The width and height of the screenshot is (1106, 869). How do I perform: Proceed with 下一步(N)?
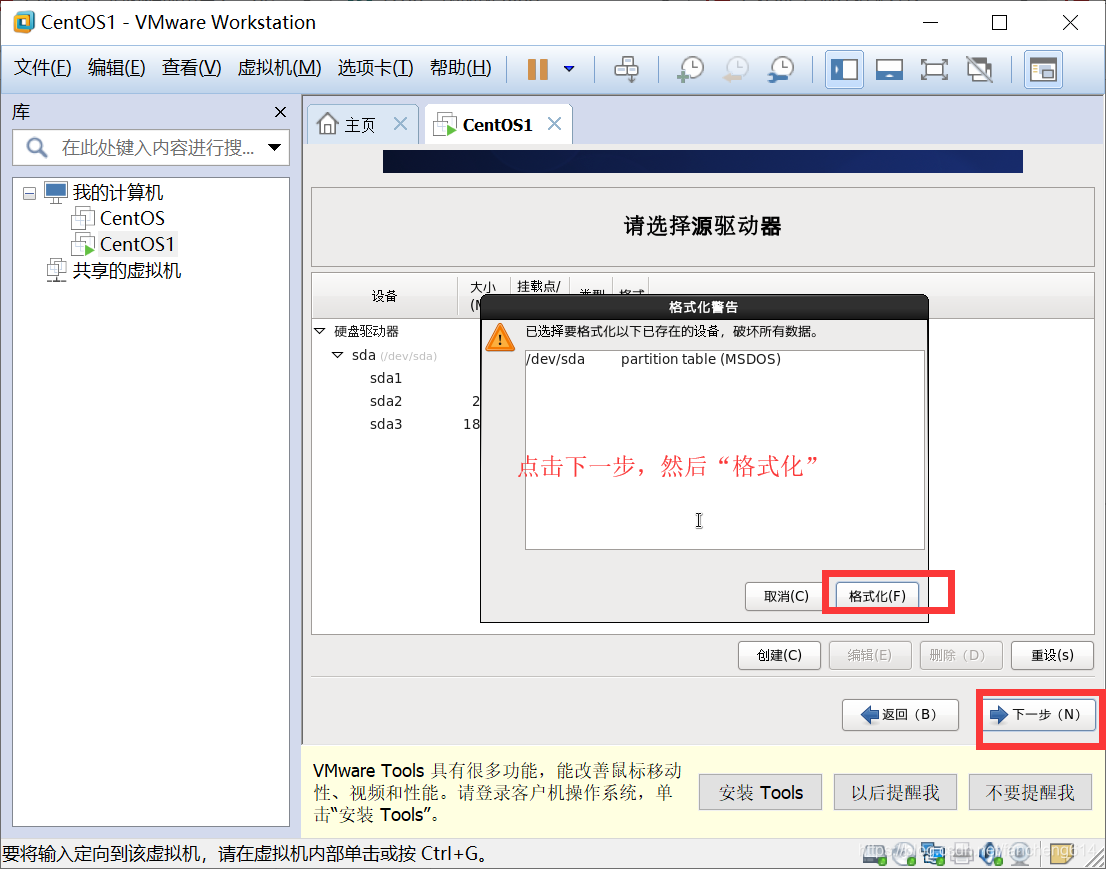coord(1039,715)
